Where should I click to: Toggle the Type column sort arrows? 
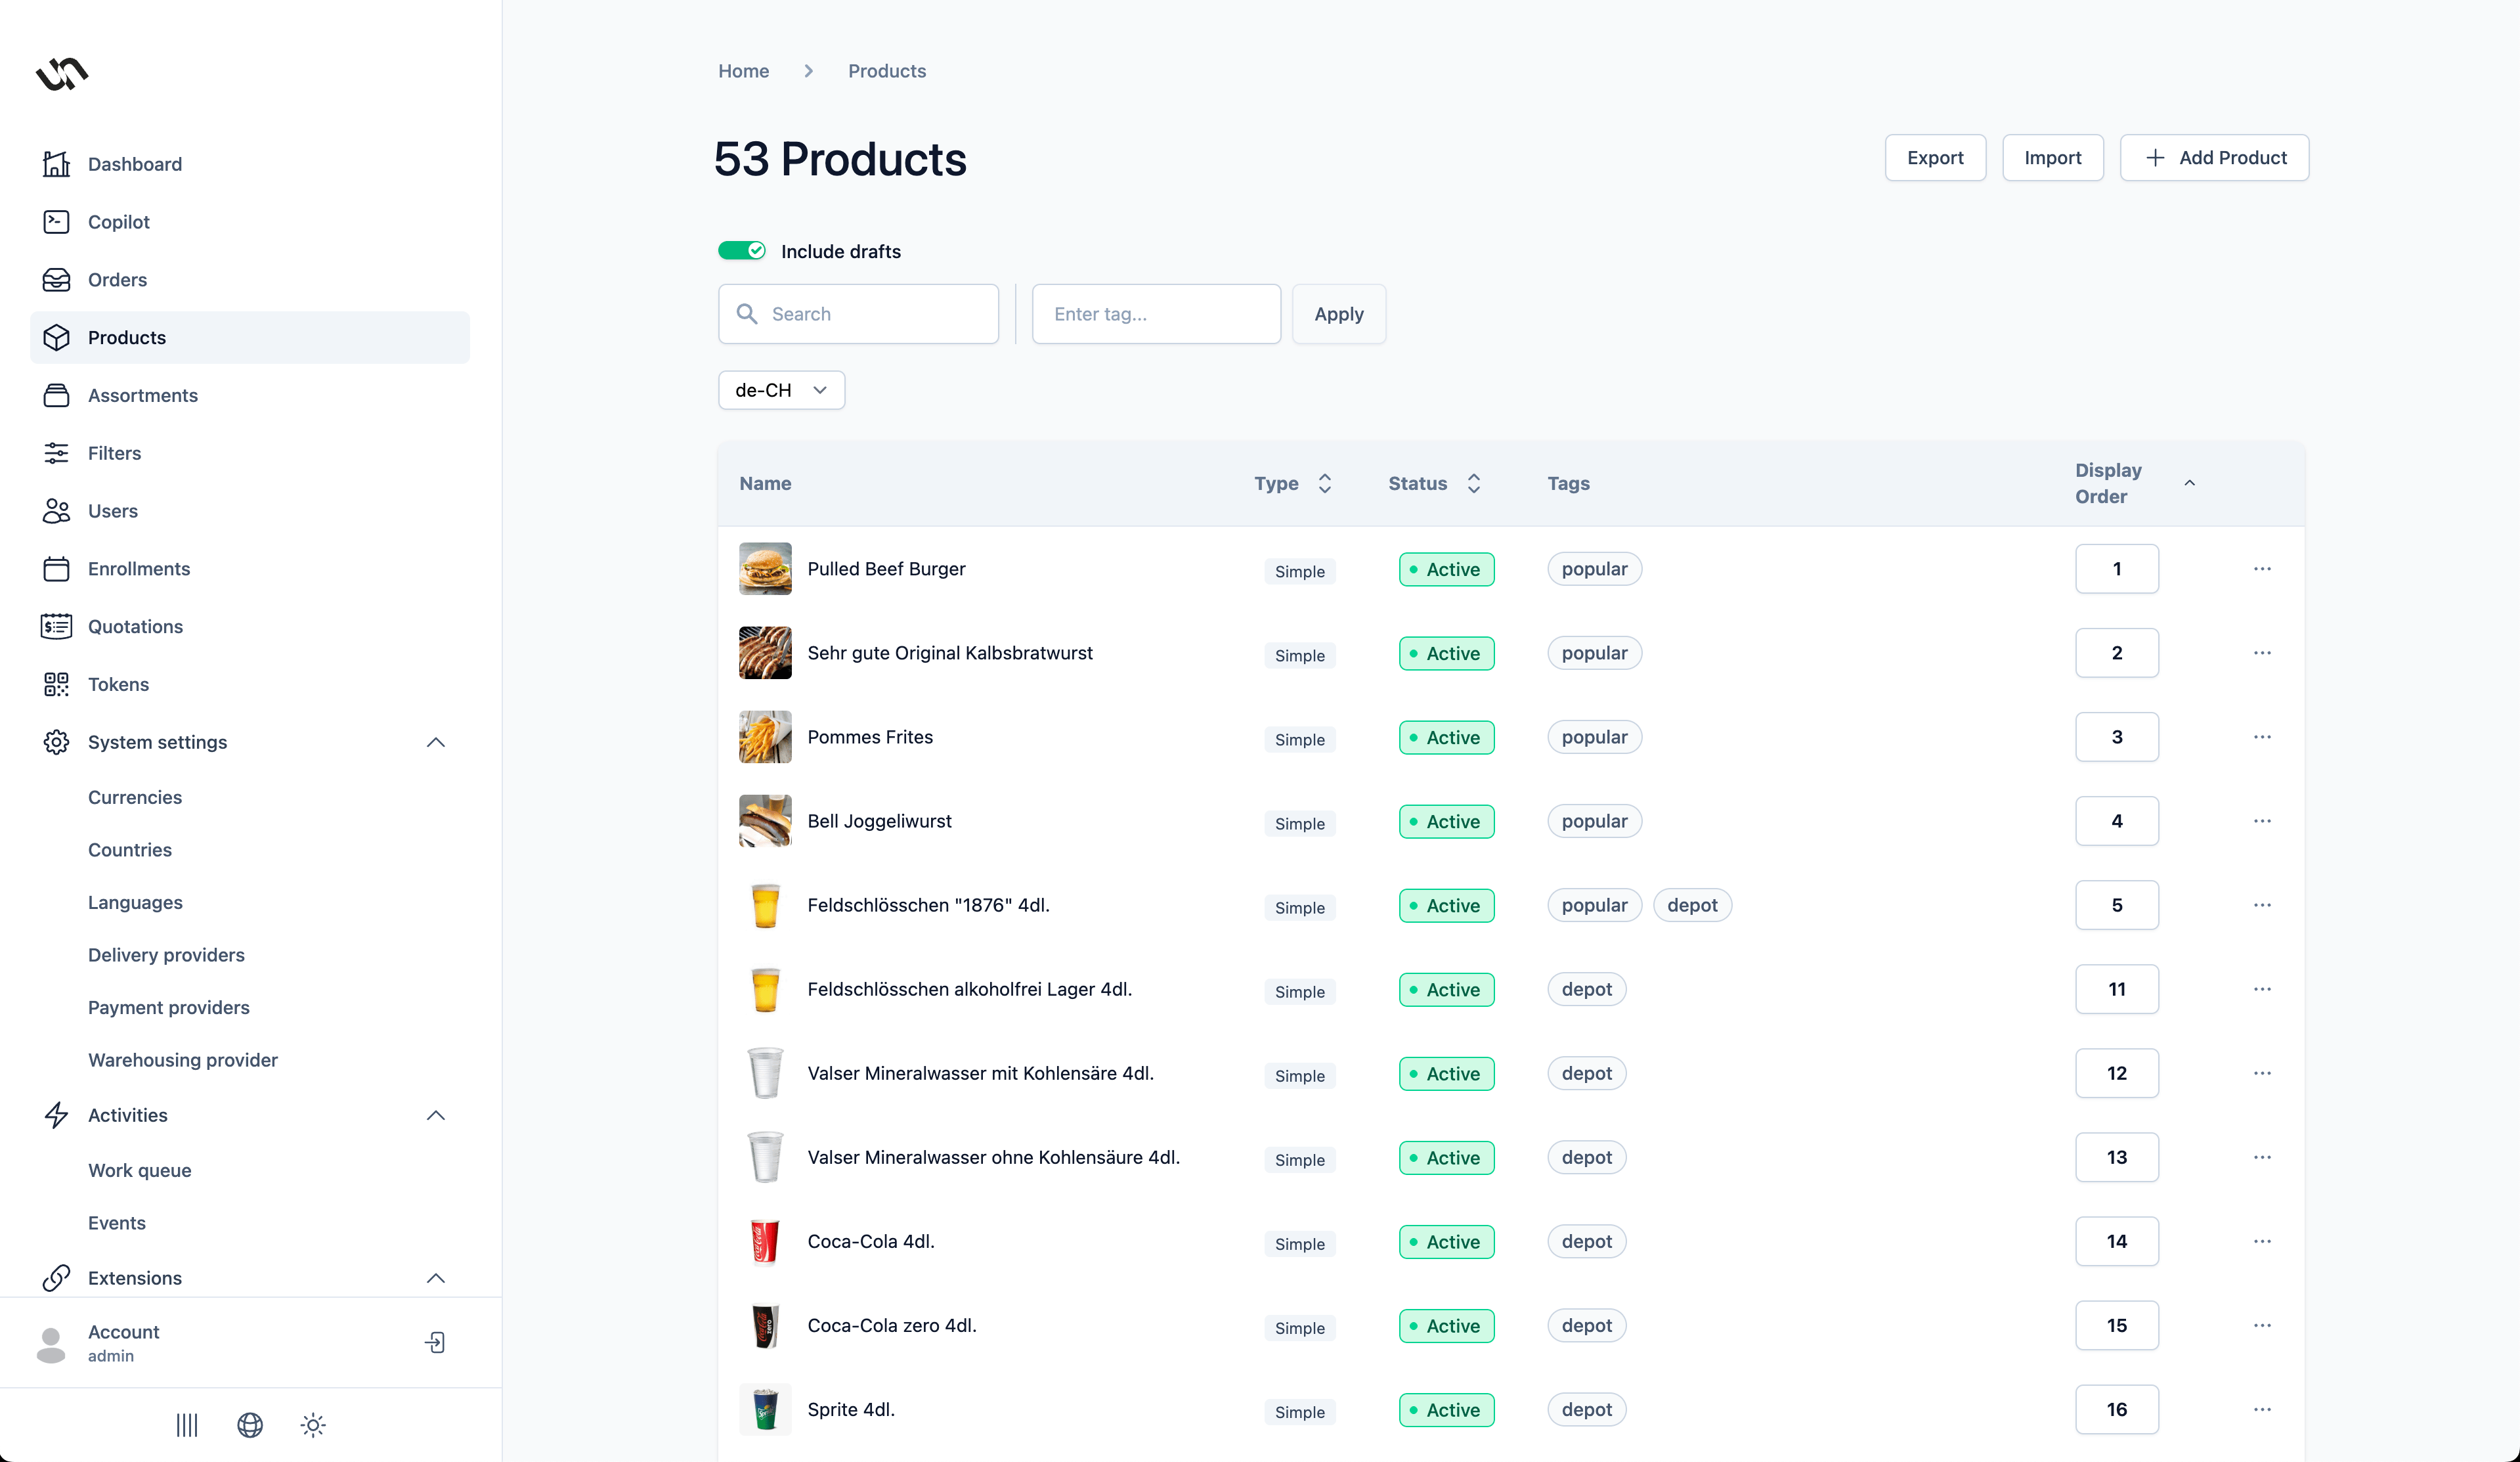coord(1325,483)
